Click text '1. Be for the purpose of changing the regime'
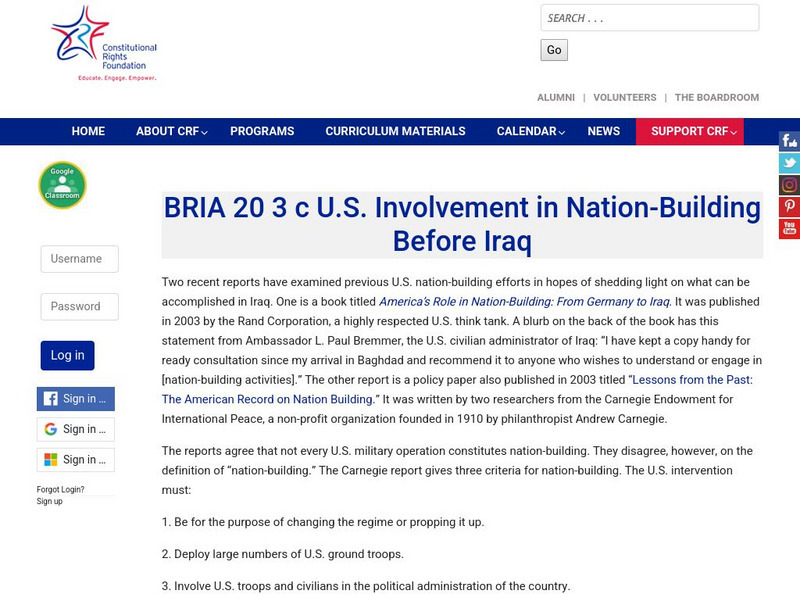Screen dimensions: 800x594 [278, 522]
